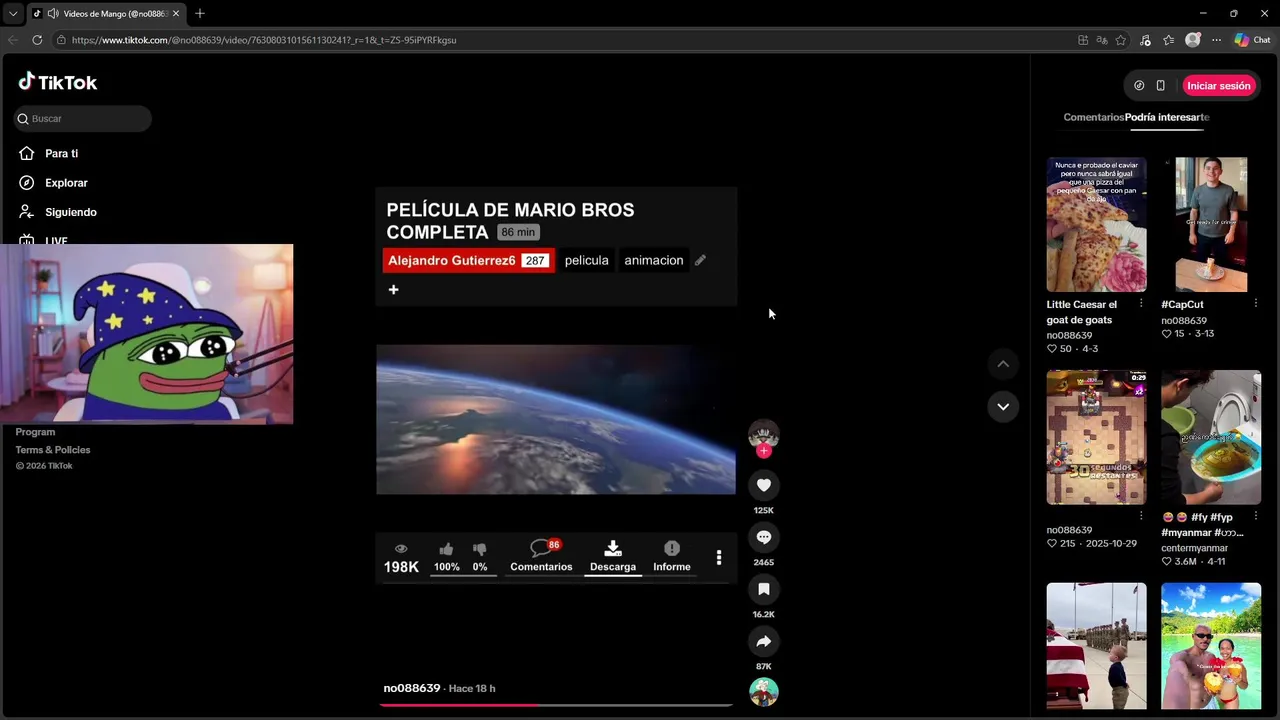The height and width of the screenshot is (720, 1280).
Task: Click the Iniciar sesión button
Action: (1219, 86)
